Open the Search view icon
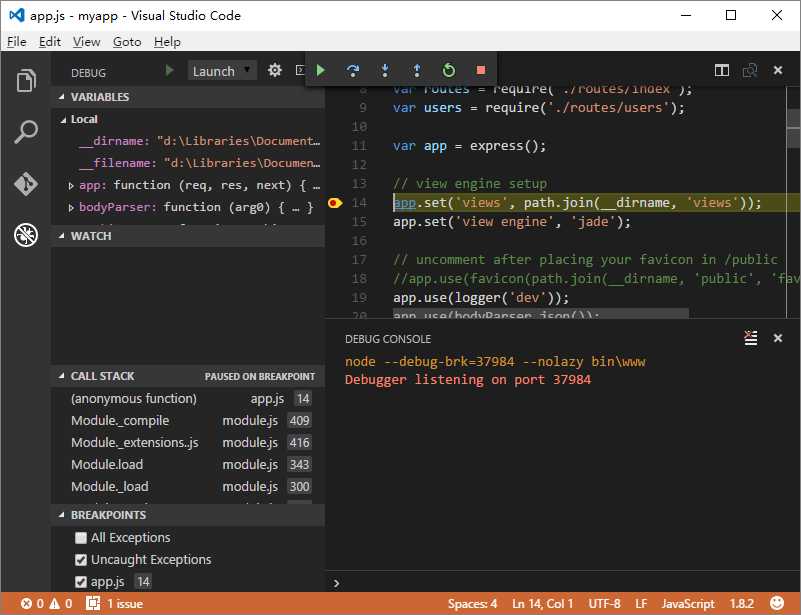801x615 pixels. point(26,132)
